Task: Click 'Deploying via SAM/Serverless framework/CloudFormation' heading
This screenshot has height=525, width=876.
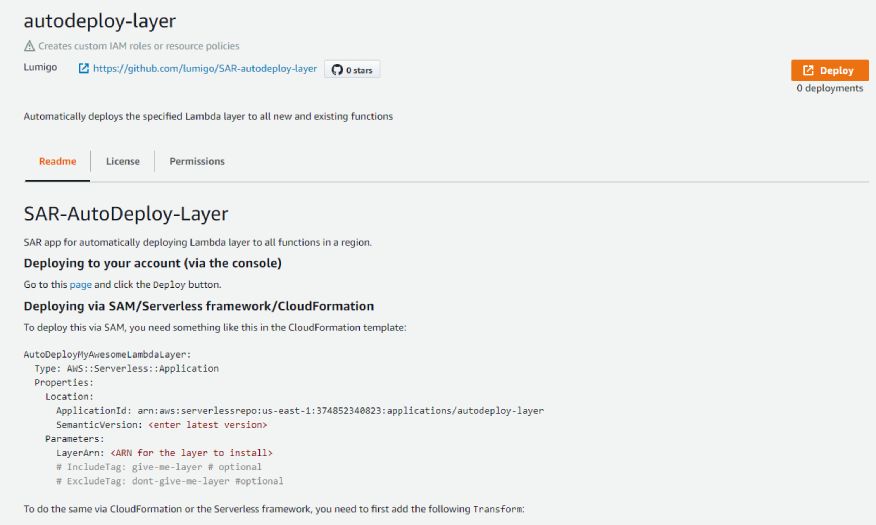Action: pos(199,306)
